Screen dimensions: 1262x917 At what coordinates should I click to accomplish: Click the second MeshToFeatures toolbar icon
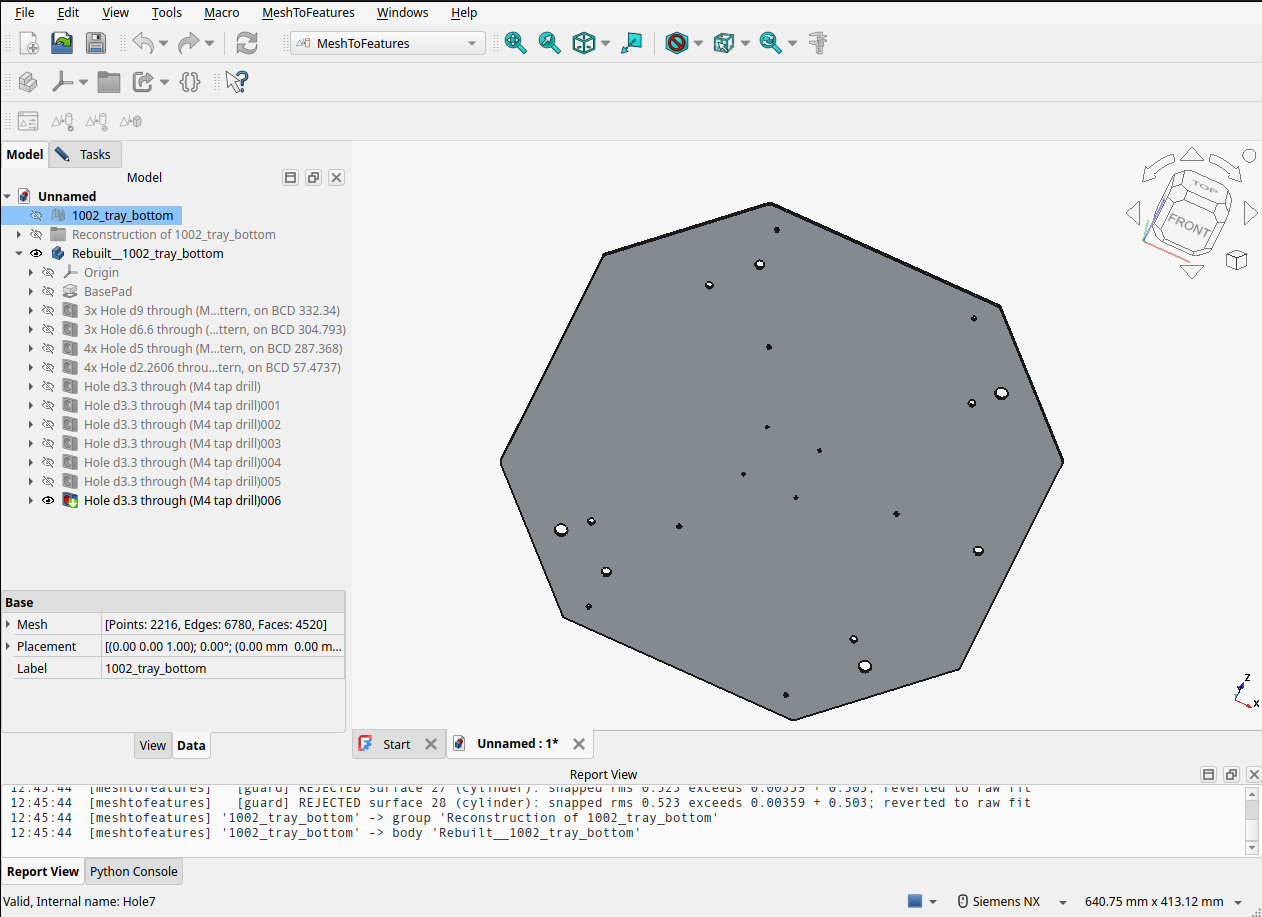click(x=62, y=121)
